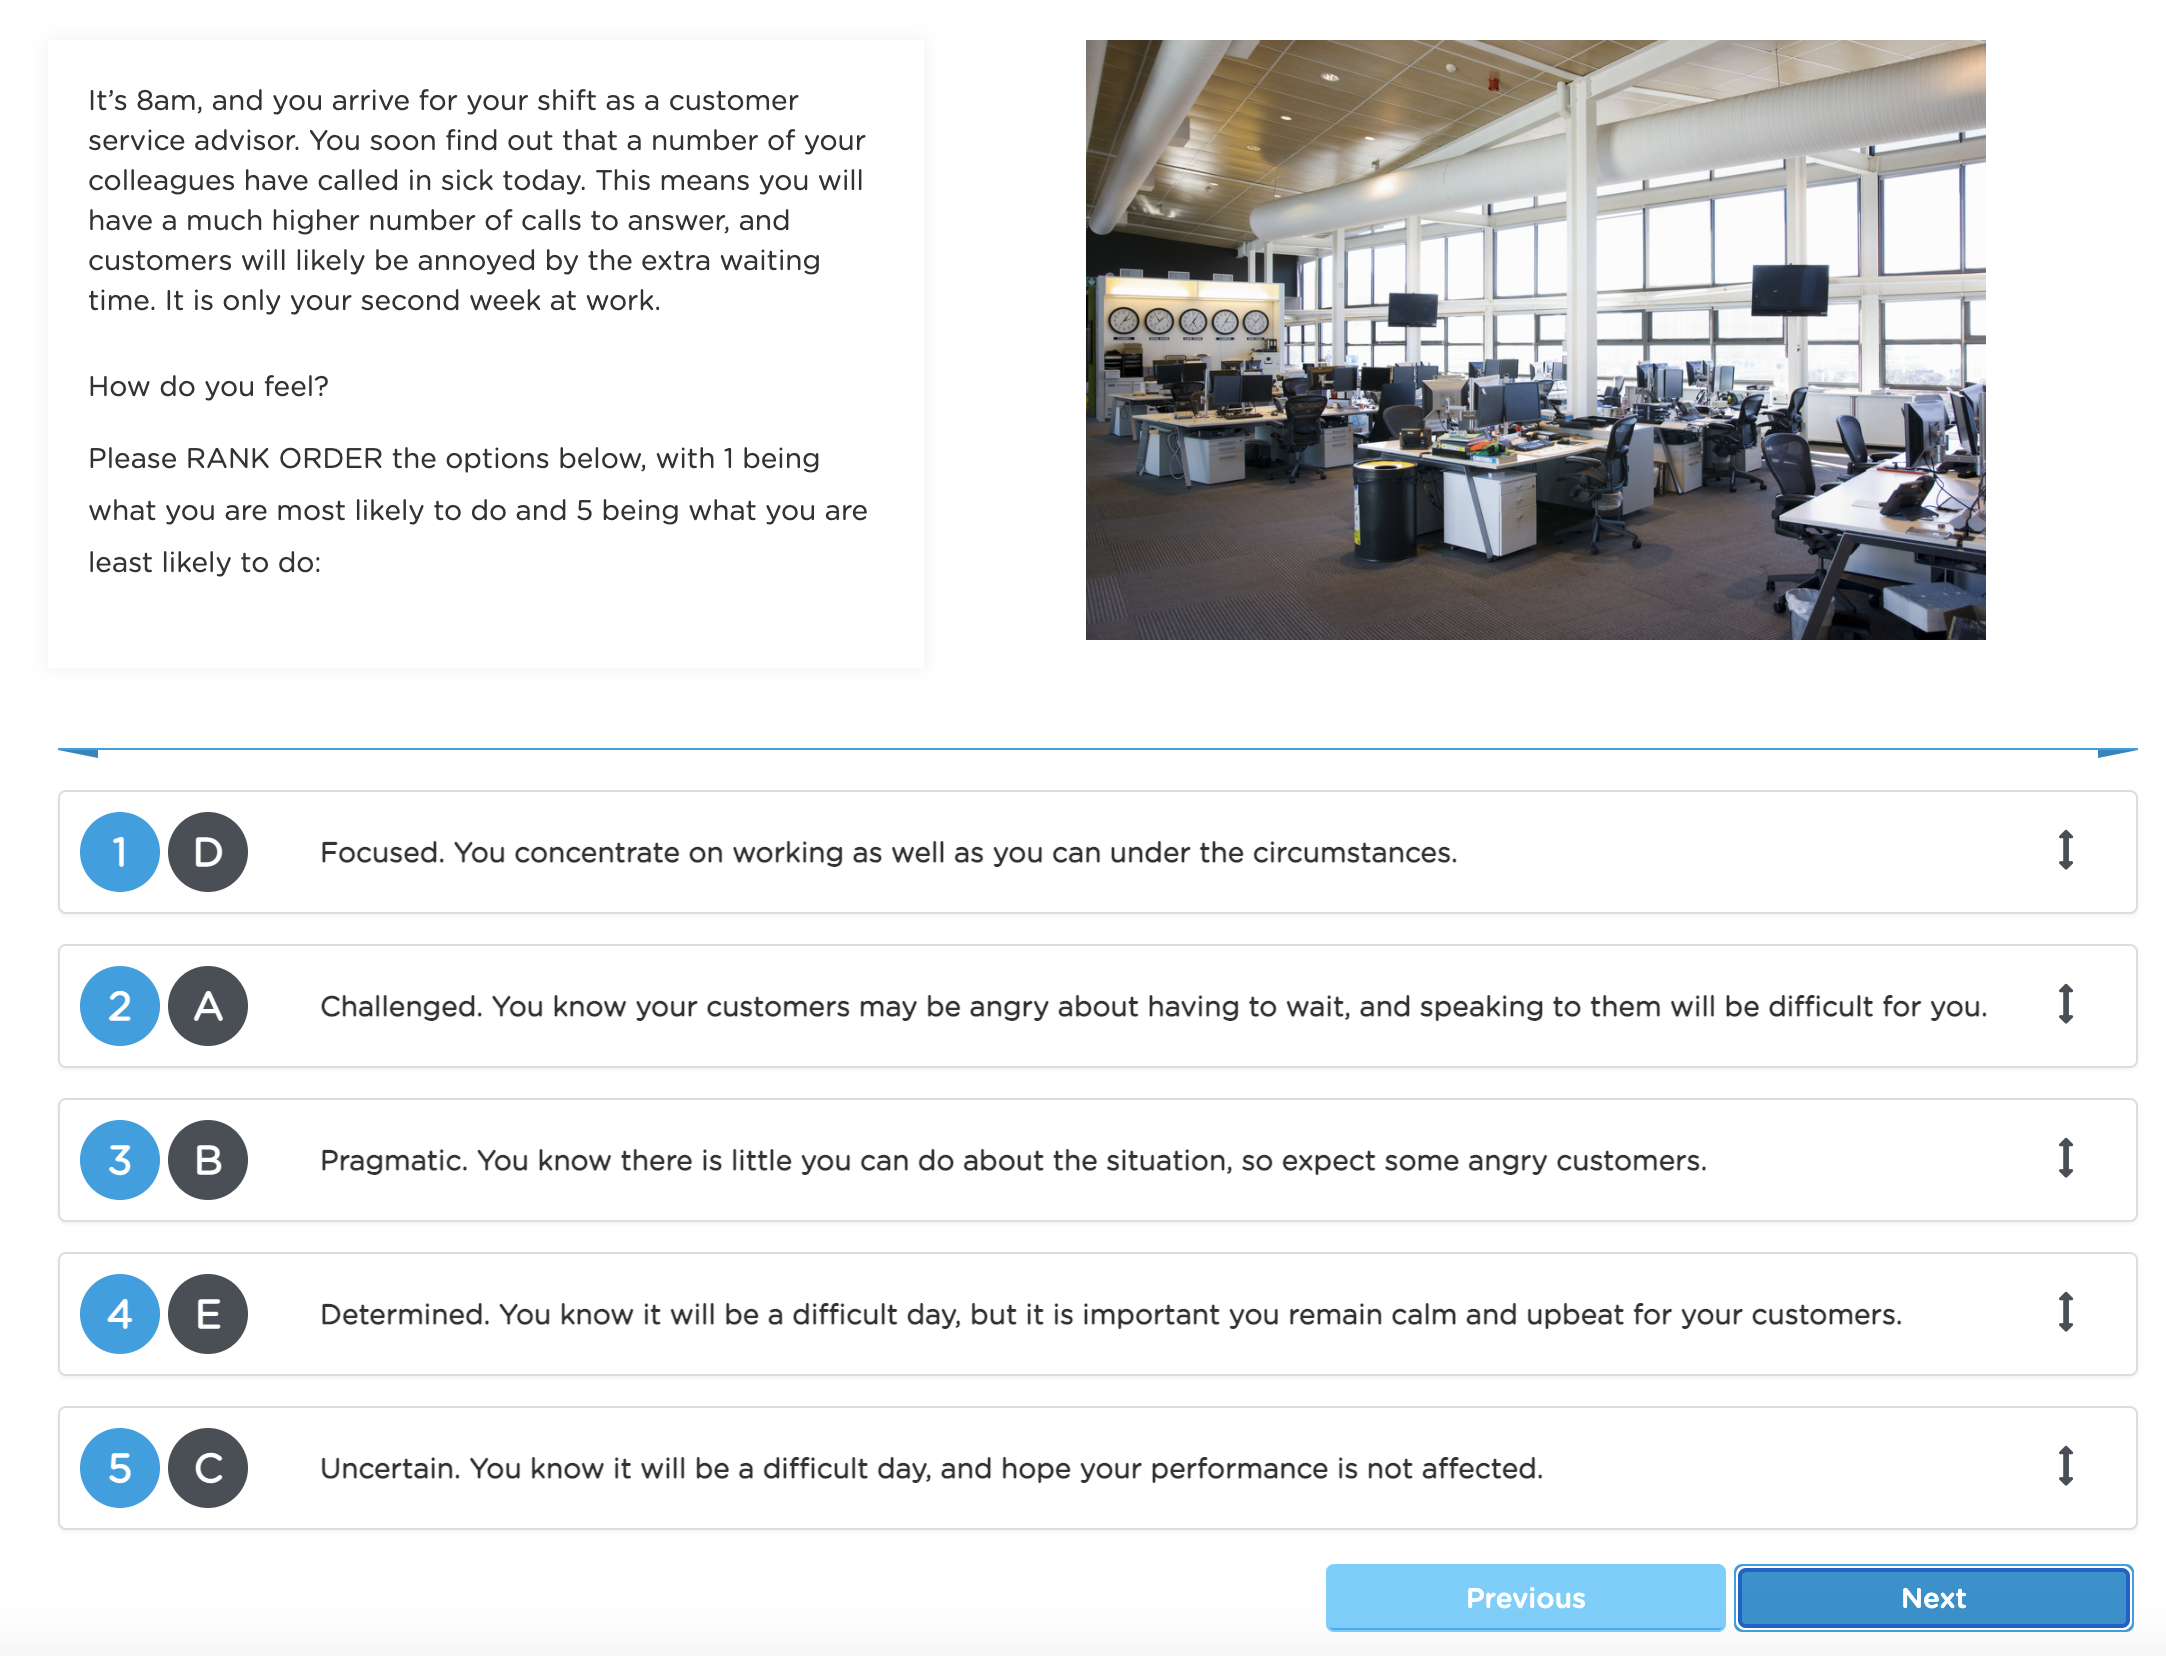Click the Next button to proceed

tap(1933, 1597)
